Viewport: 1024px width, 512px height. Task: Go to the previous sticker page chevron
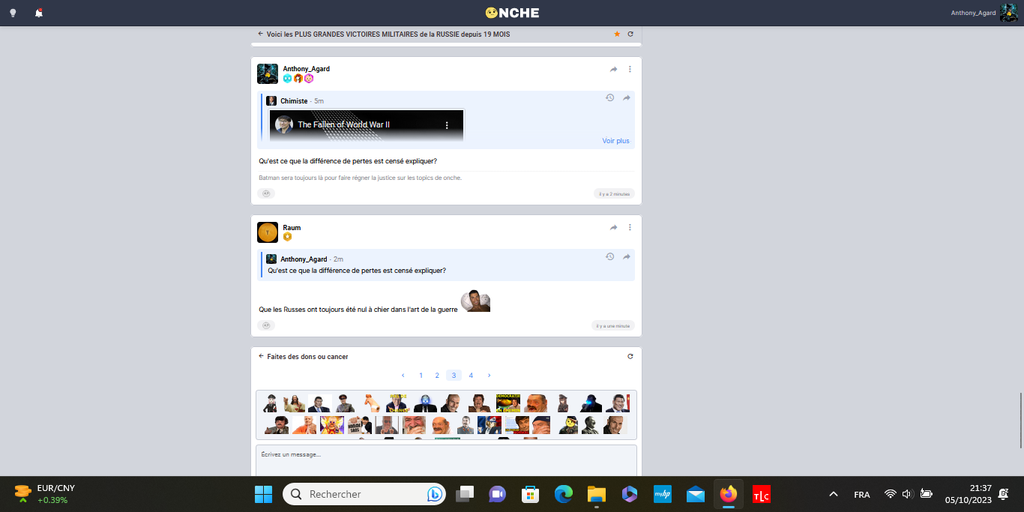pos(403,376)
